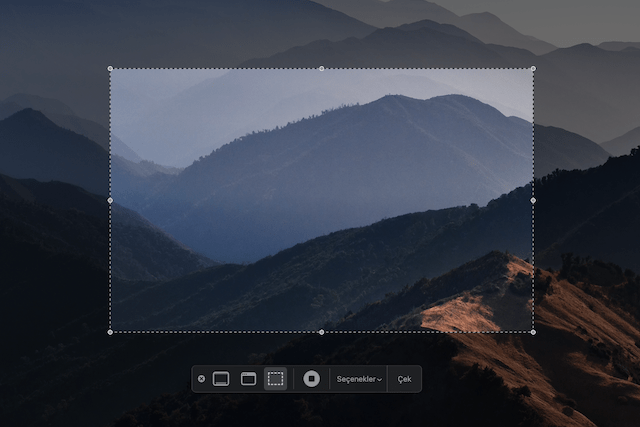This screenshot has width=640, height=427.
Task: Click the bottom-left selection corner handle
Action: pos(110,332)
